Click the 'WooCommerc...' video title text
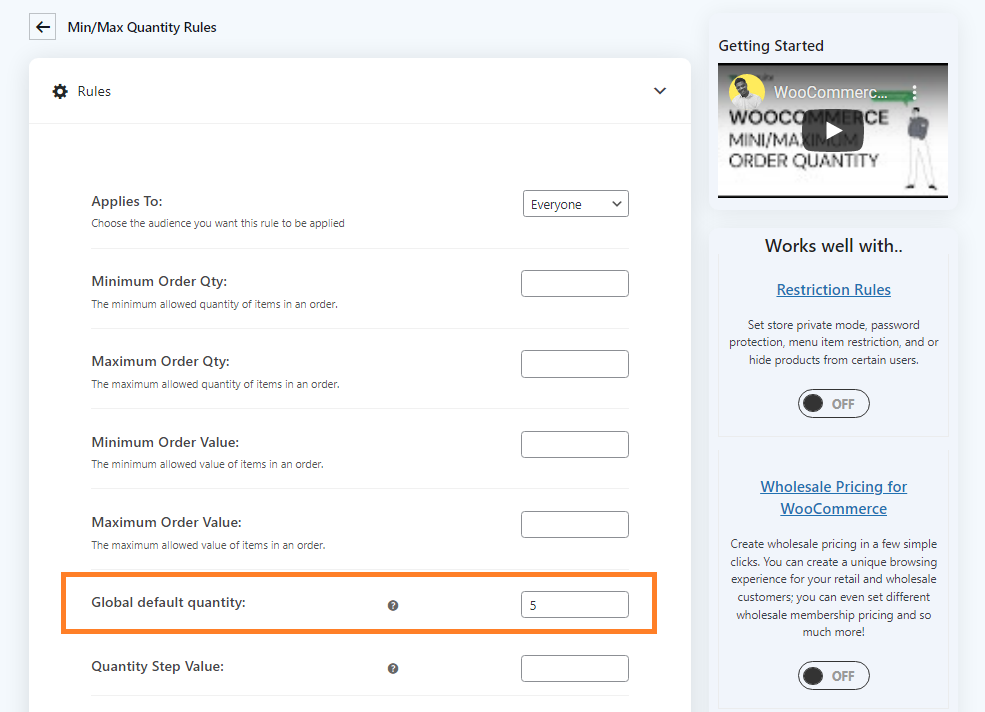Image resolution: width=985 pixels, height=712 pixels. pyautogui.click(x=830, y=92)
